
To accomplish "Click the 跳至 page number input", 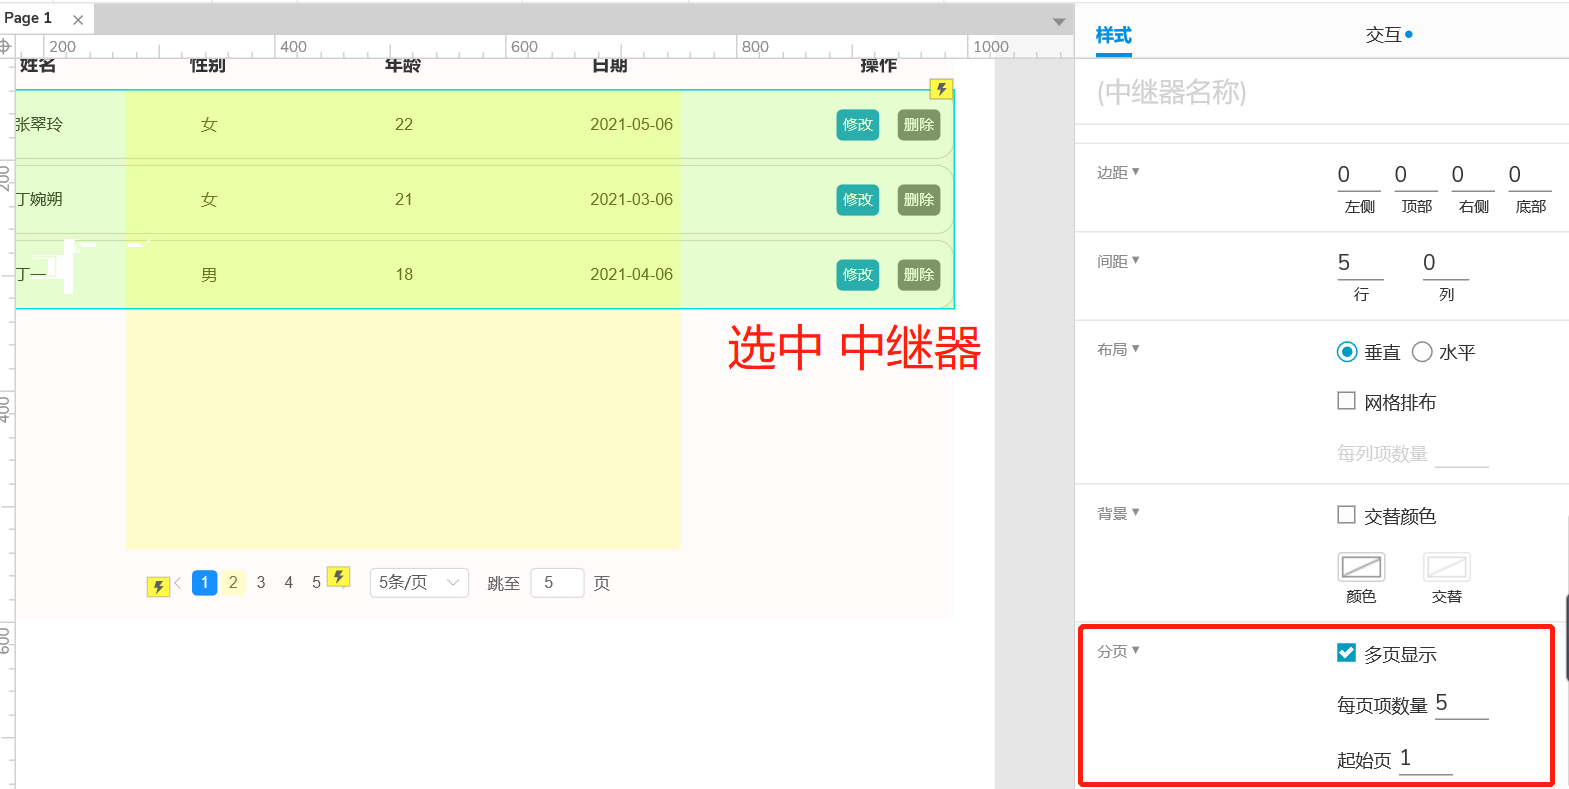I will pyautogui.click(x=557, y=582).
